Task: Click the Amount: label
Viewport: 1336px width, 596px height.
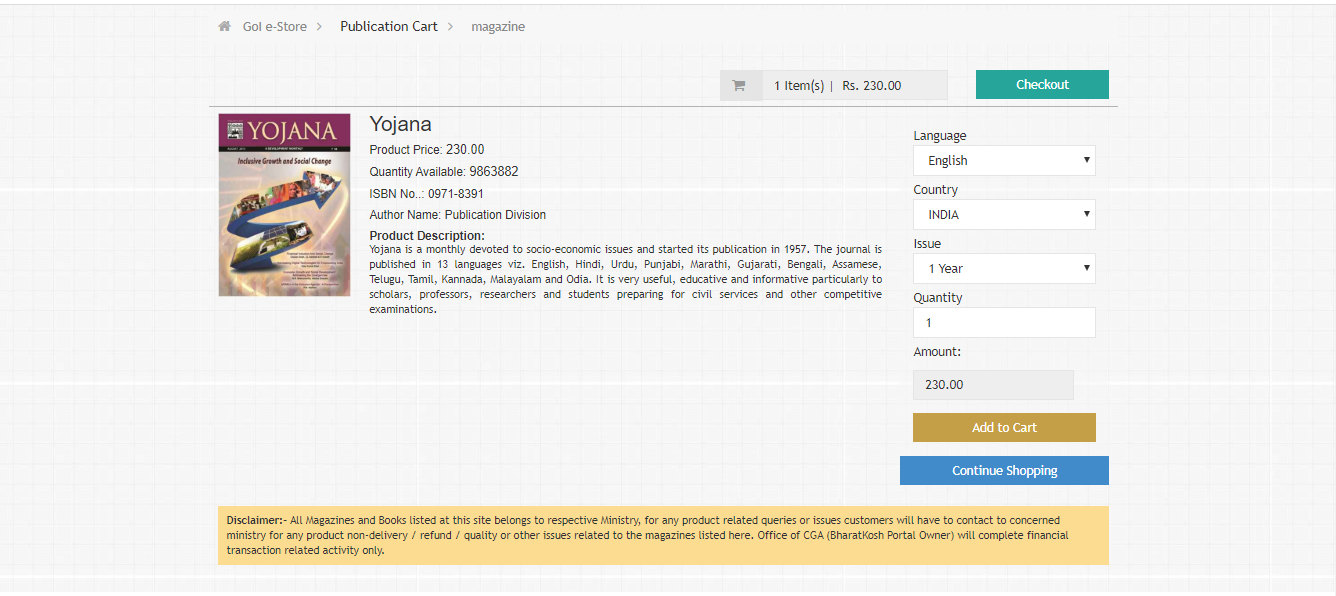Action: pyautogui.click(x=937, y=352)
